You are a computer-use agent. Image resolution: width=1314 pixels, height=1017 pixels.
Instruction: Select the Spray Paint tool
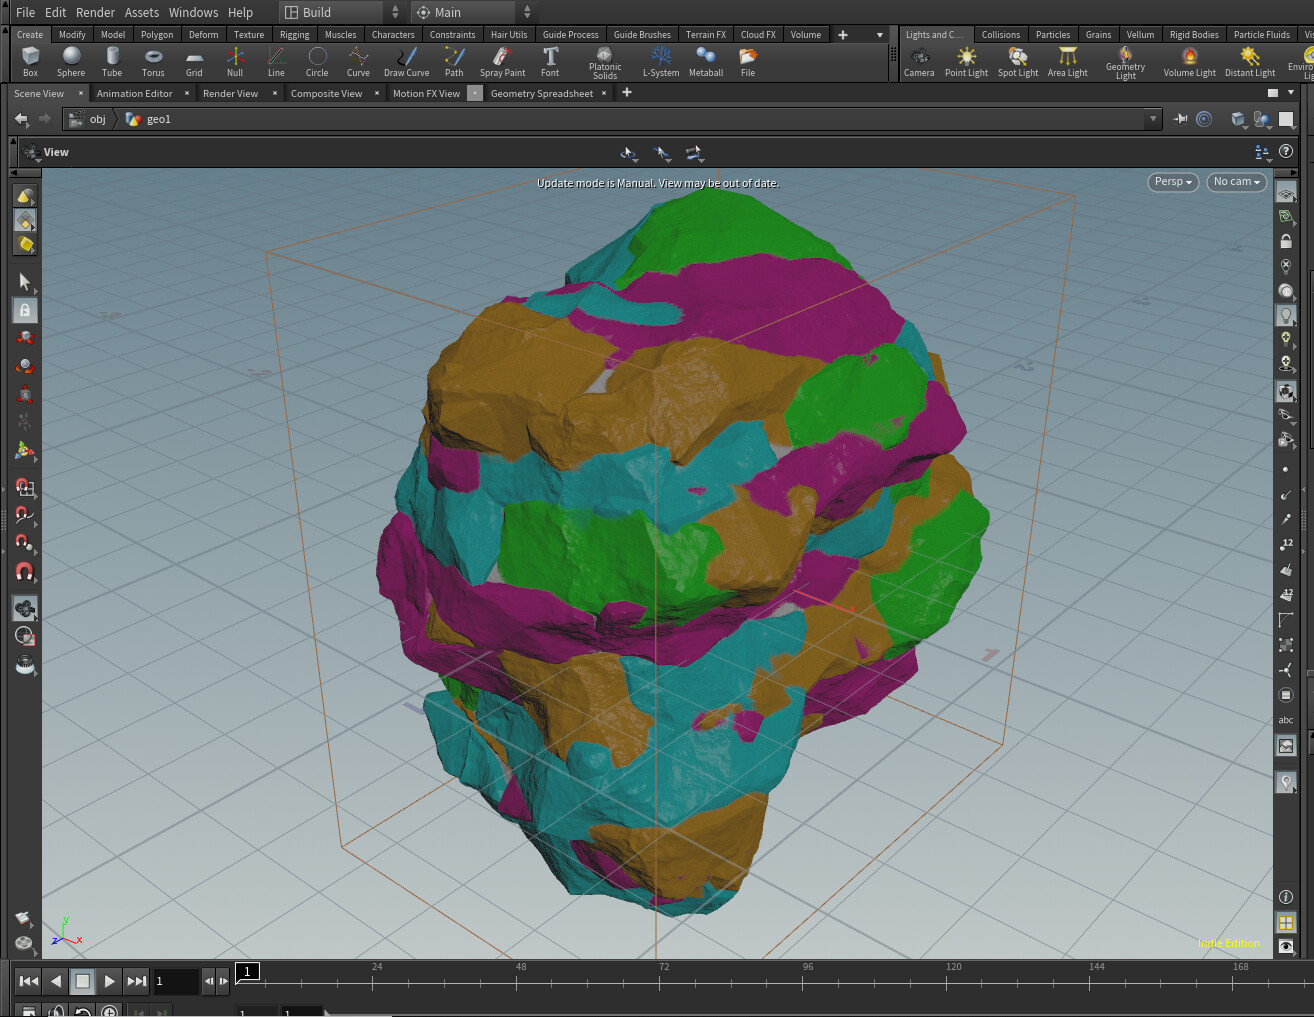502,61
